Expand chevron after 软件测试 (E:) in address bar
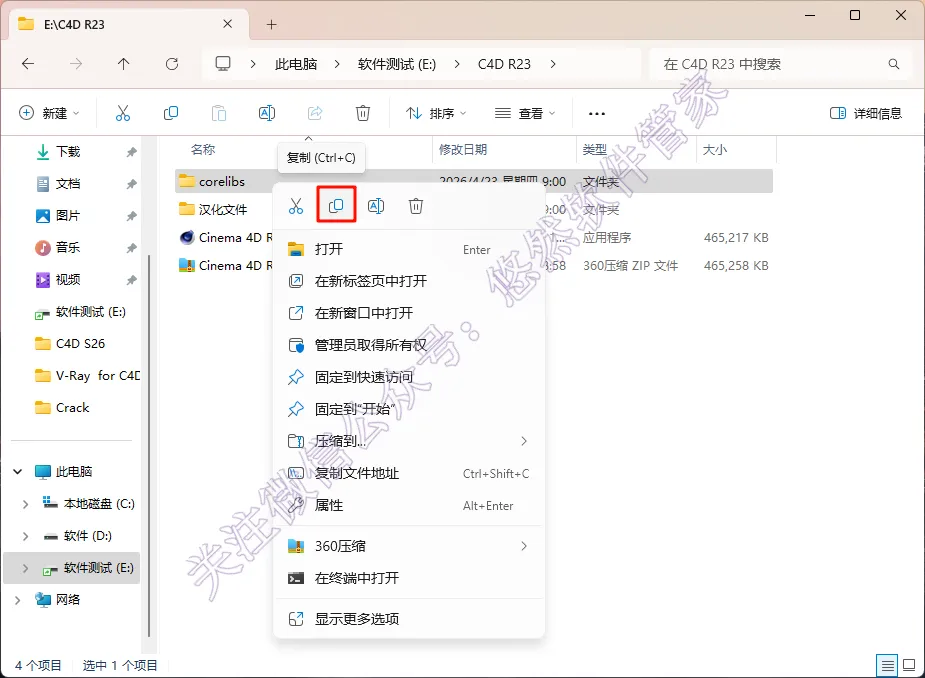This screenshot has width=925, height=678. click(457, 64)
